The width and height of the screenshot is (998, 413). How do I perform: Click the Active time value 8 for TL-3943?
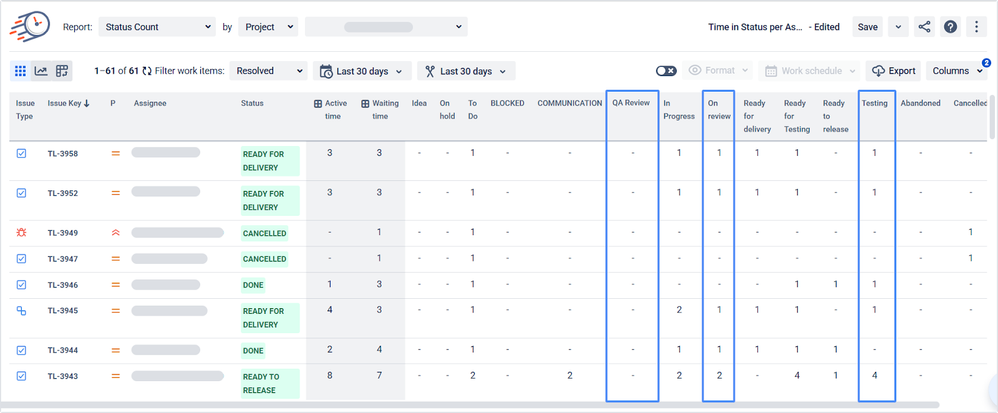[330, 375]
